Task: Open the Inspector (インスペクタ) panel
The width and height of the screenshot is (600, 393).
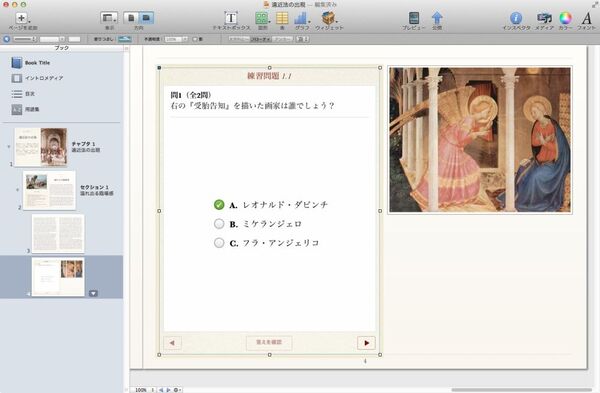Action: 516,18
